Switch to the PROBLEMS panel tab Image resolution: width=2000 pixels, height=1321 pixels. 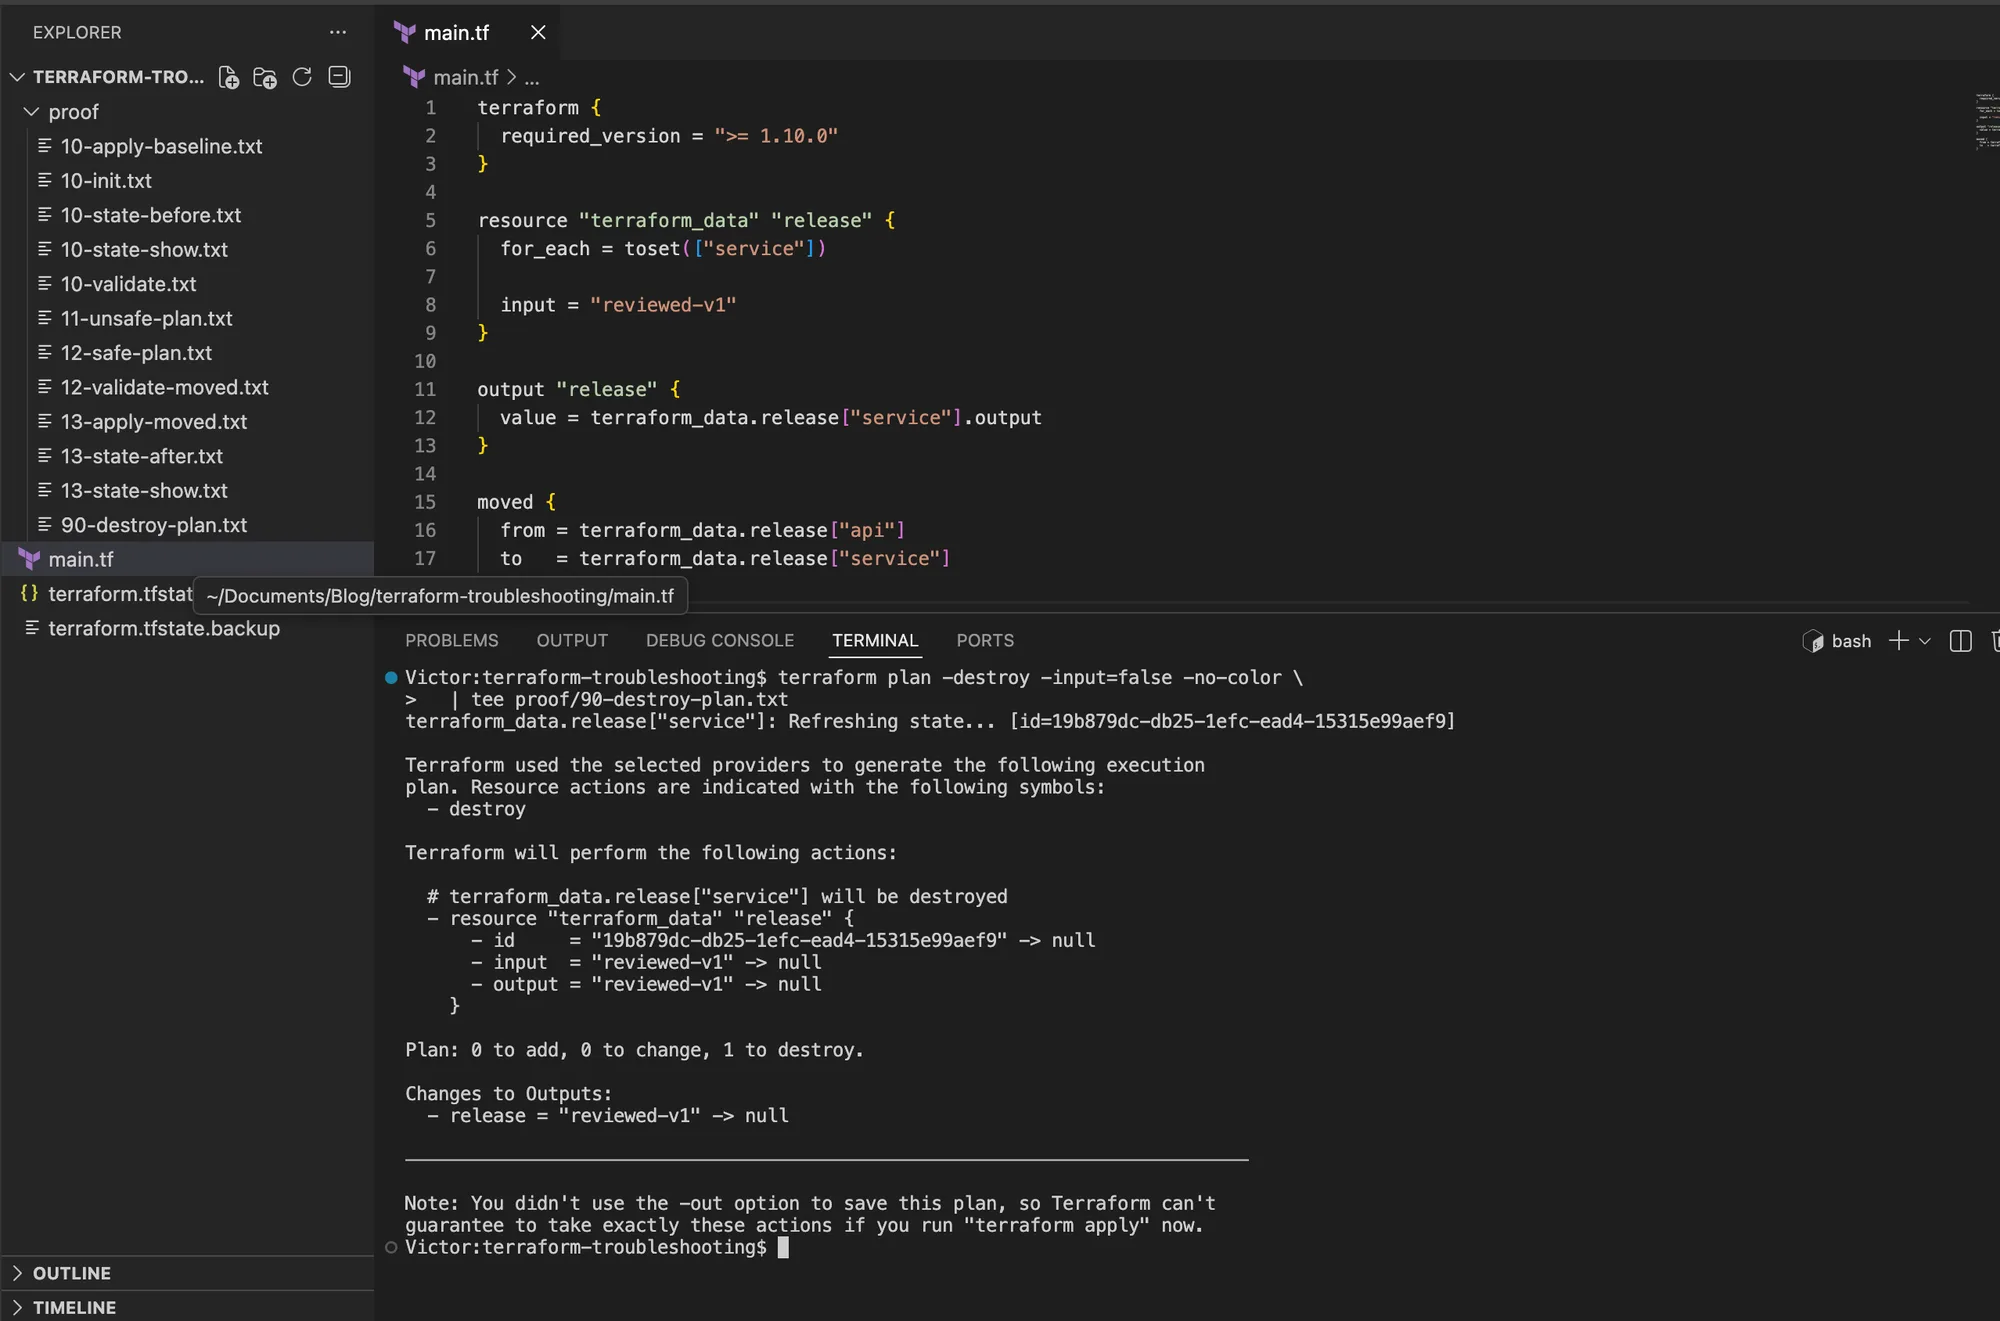coord(452,640)
